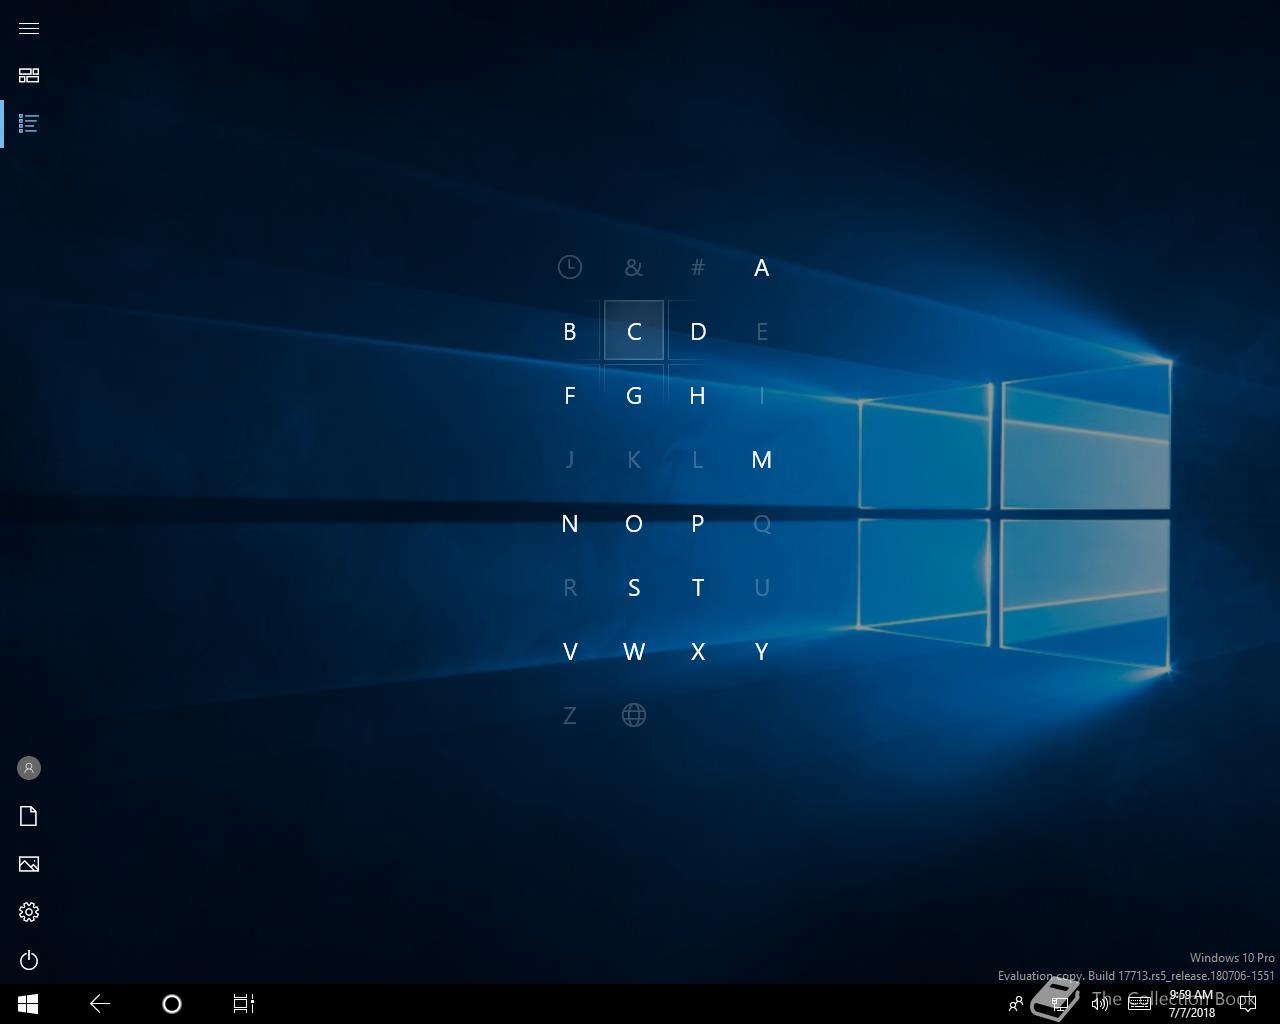Jump to apps under letter H
This screenshot has width=1280, height=1024.
coord(698,395)
